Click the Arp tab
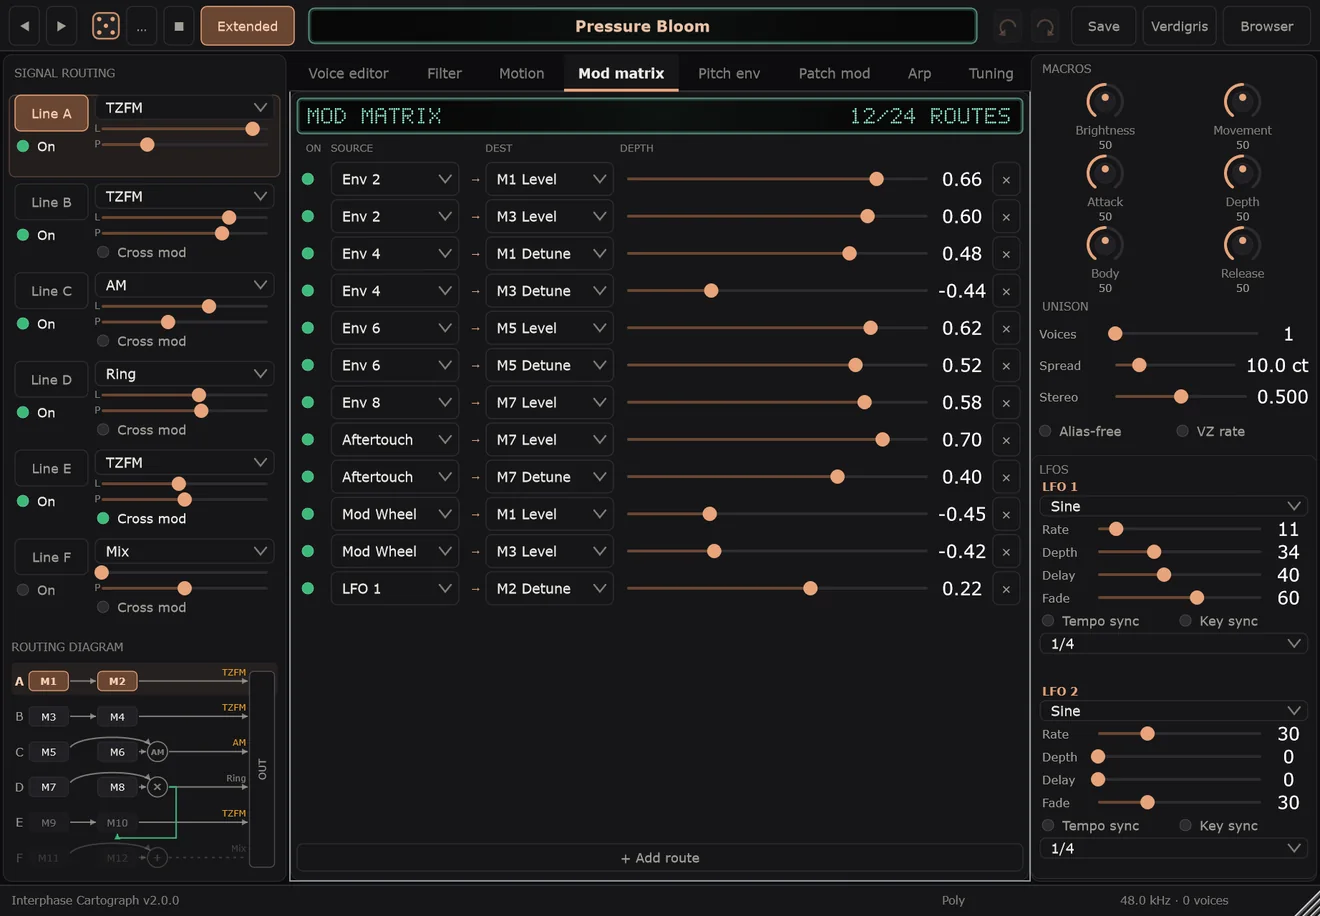This screenshot has height=916, width=1320. click(919, 73)
